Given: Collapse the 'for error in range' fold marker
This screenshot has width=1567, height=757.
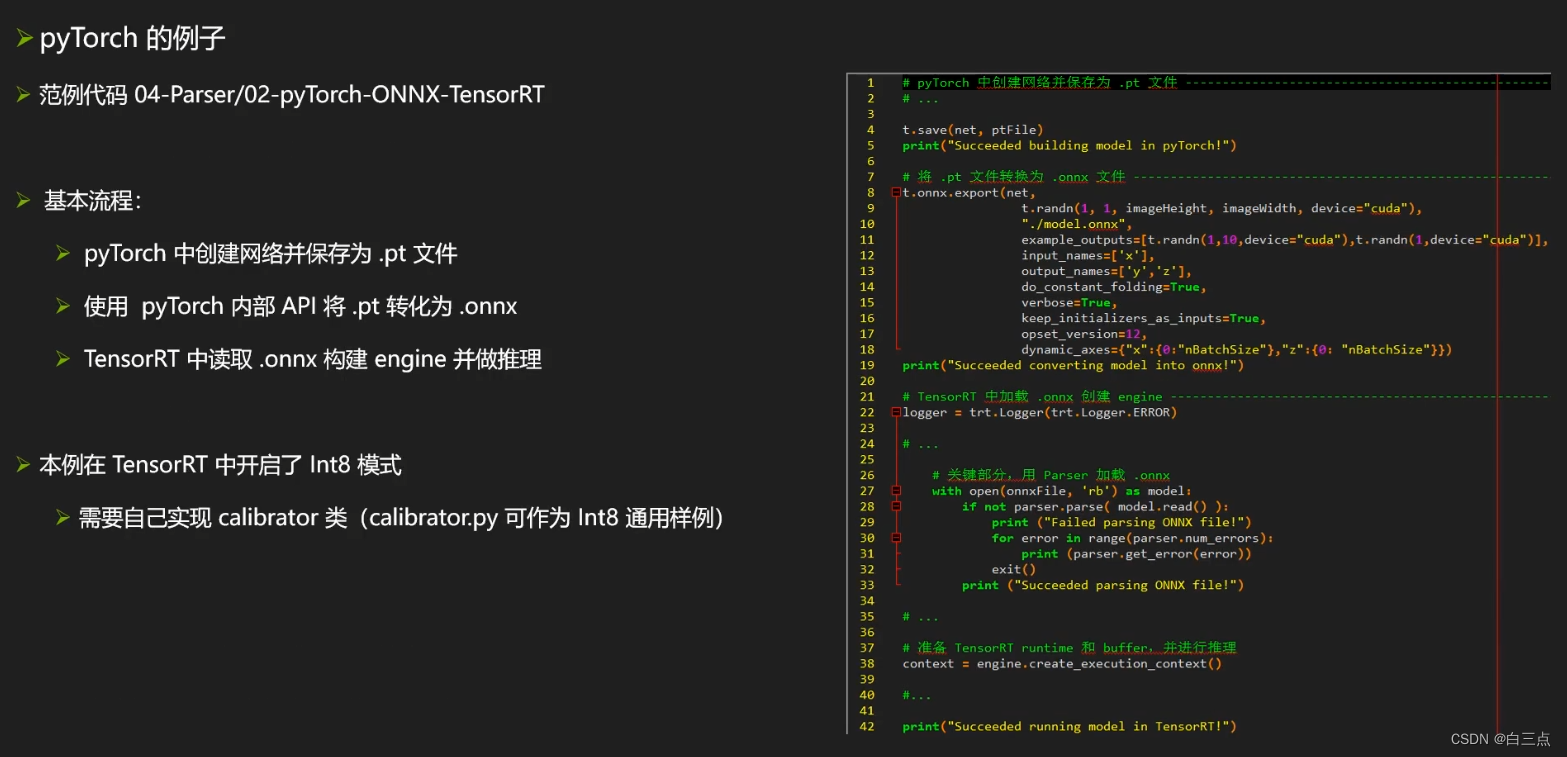Looking at the screenshot, I should [896, 538].
